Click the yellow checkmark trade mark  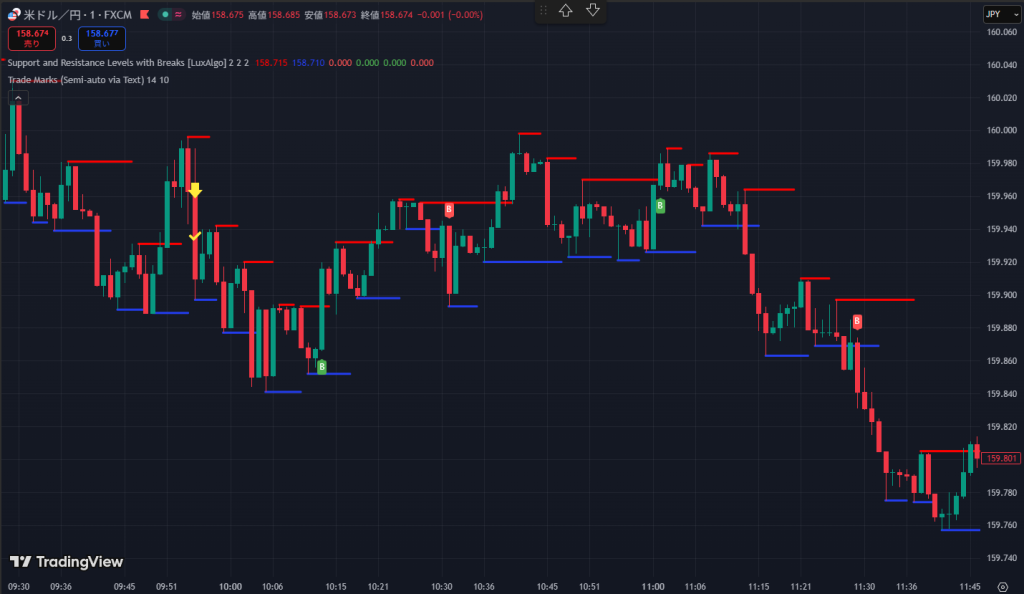[x=195, y=236]
